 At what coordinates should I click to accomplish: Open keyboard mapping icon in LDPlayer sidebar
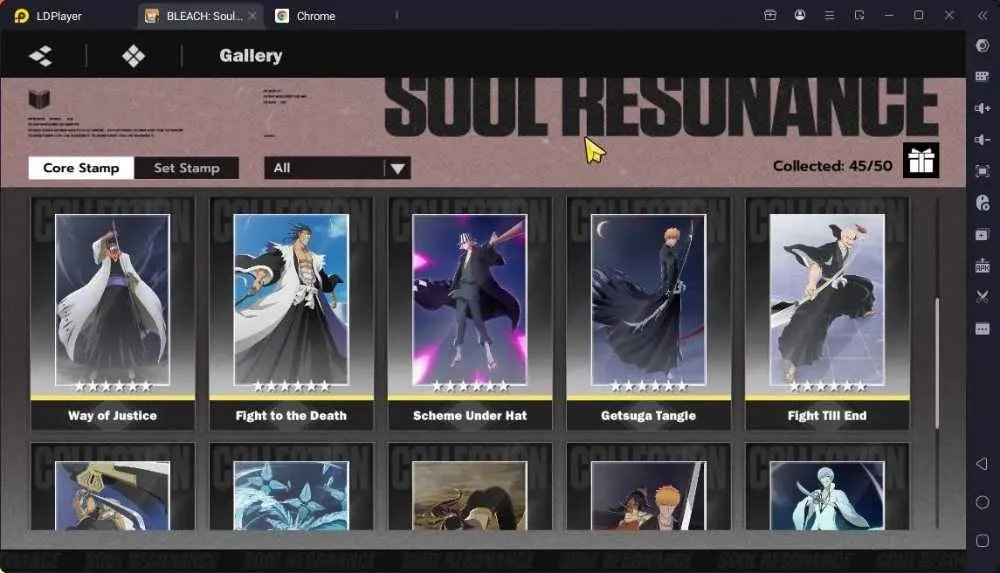coord(982,77)
